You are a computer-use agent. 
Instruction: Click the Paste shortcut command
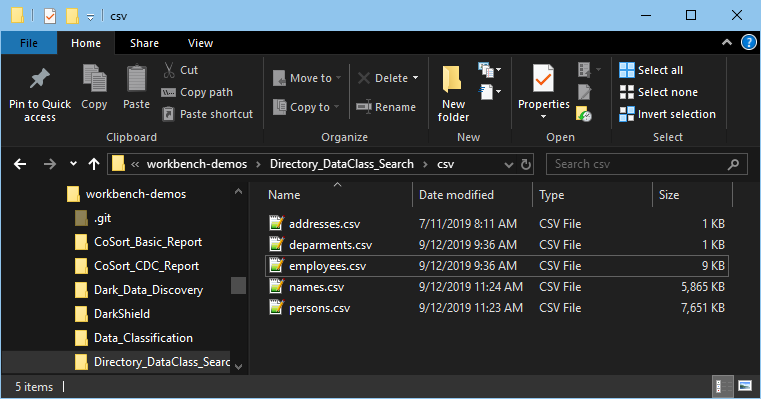point(207,114)
